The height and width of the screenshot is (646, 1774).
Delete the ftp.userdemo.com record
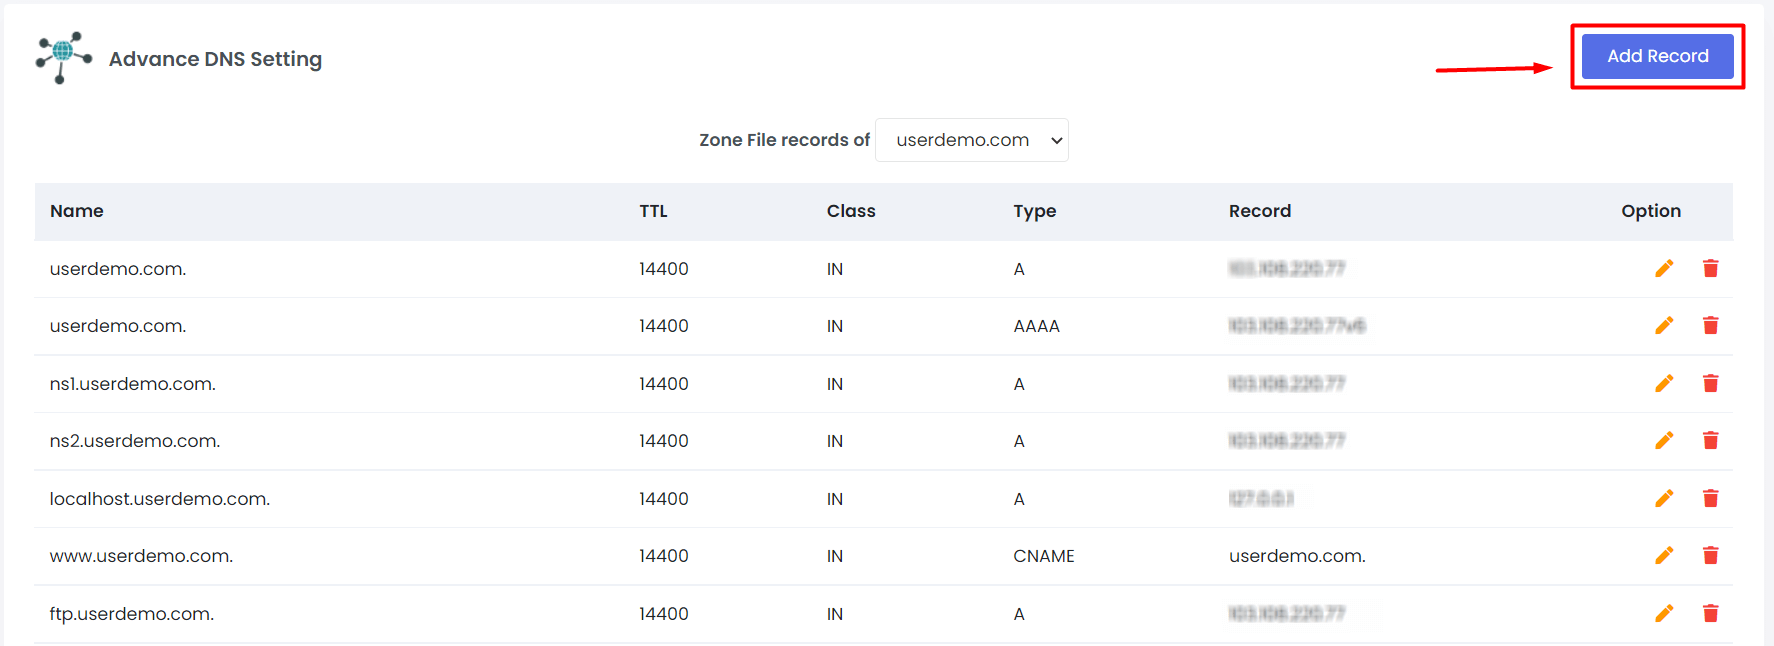pos(1711,613)
